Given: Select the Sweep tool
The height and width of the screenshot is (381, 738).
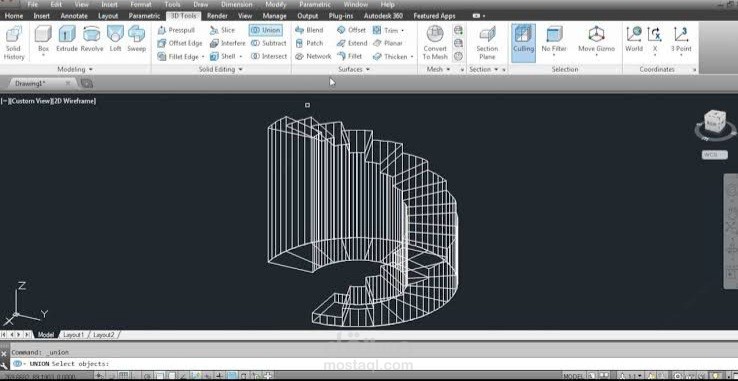Looking at the screenshot, I should click(x=136, y=39).
